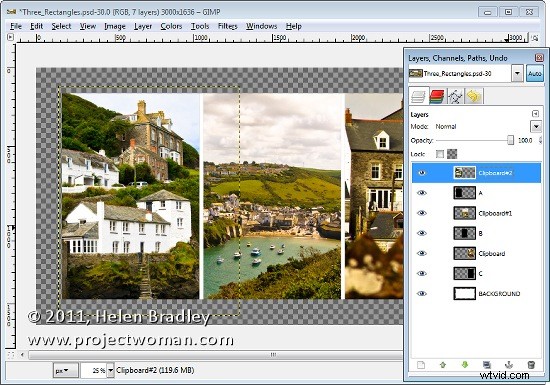Open the zoom percentage dropdown arrow
Image resolution: width=550 pixels, height=385 pixels.
(110, 370)
